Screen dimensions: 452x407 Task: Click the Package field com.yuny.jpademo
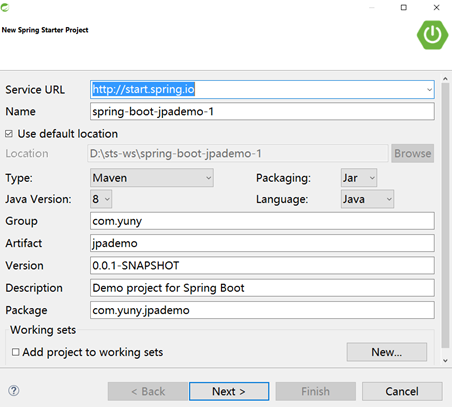click(x=262, y=310)
